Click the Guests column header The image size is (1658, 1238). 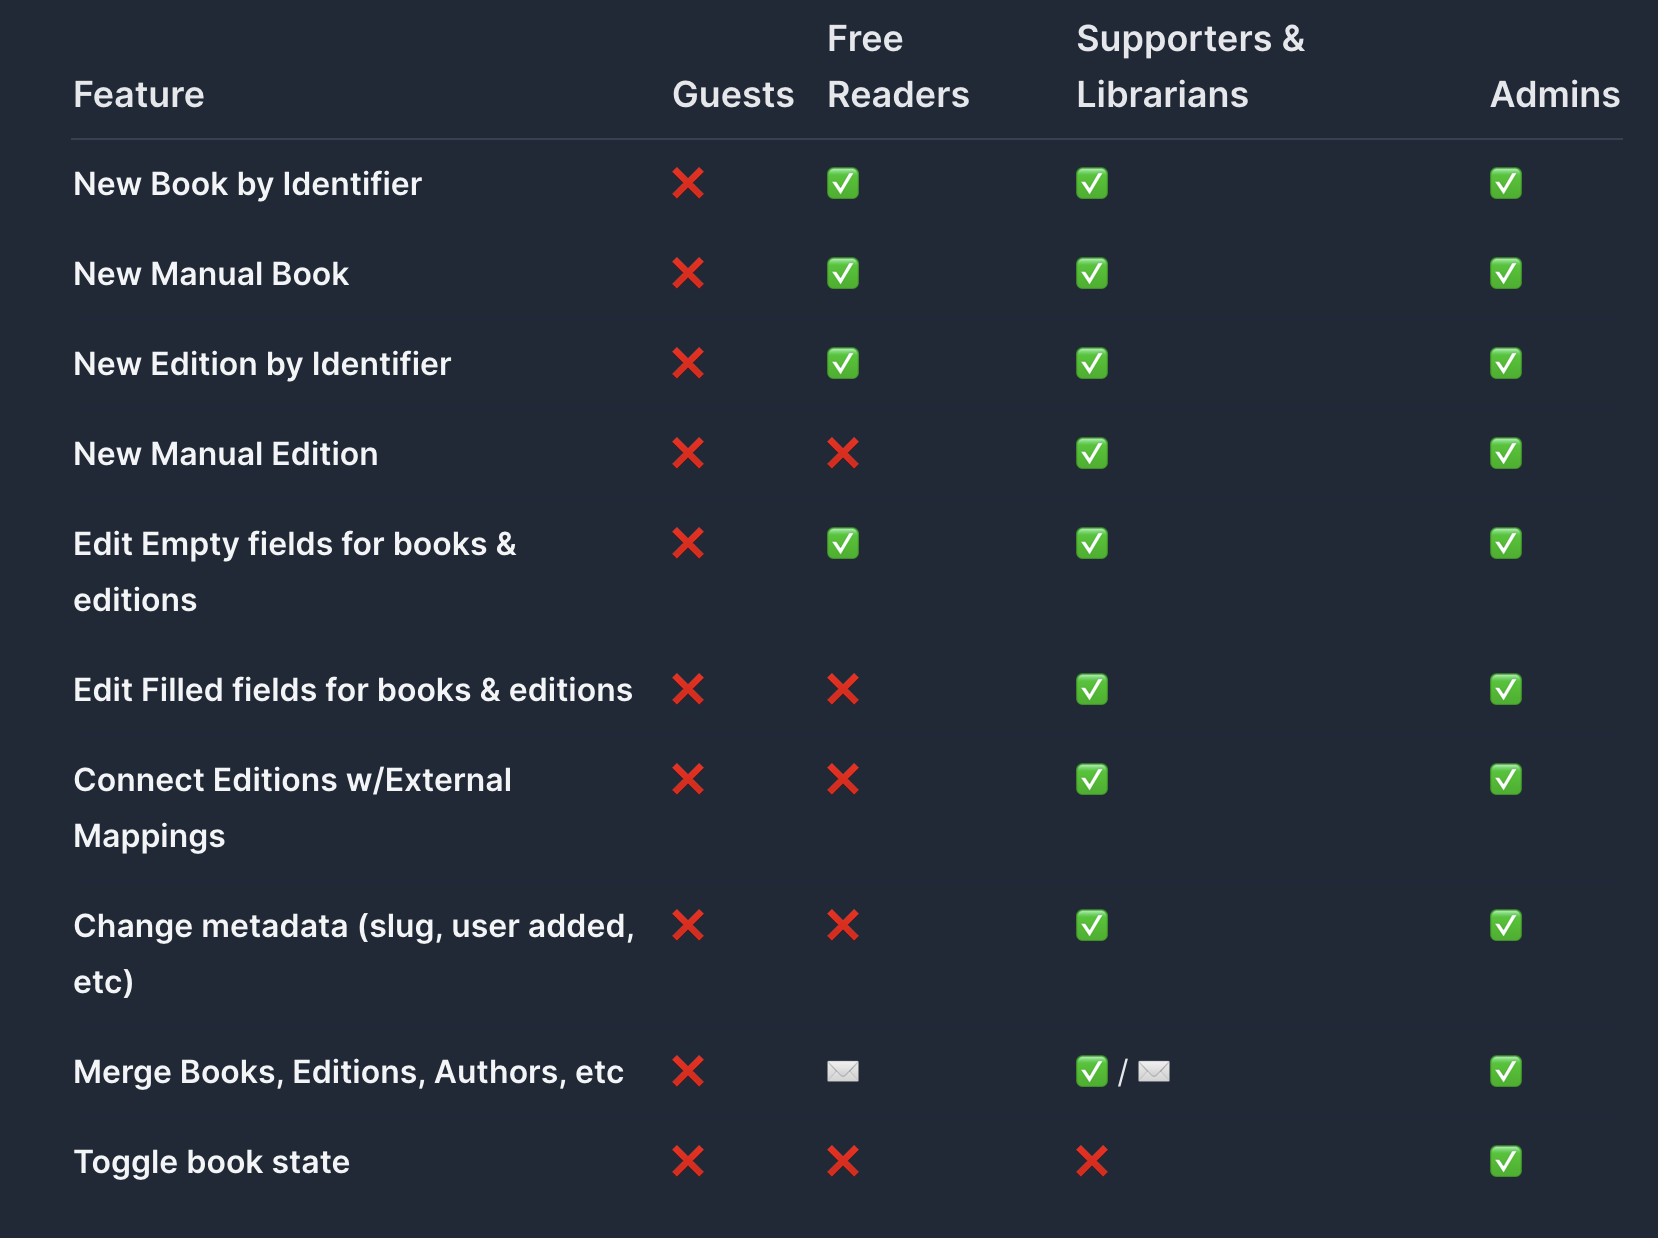(x=733, y=95)
